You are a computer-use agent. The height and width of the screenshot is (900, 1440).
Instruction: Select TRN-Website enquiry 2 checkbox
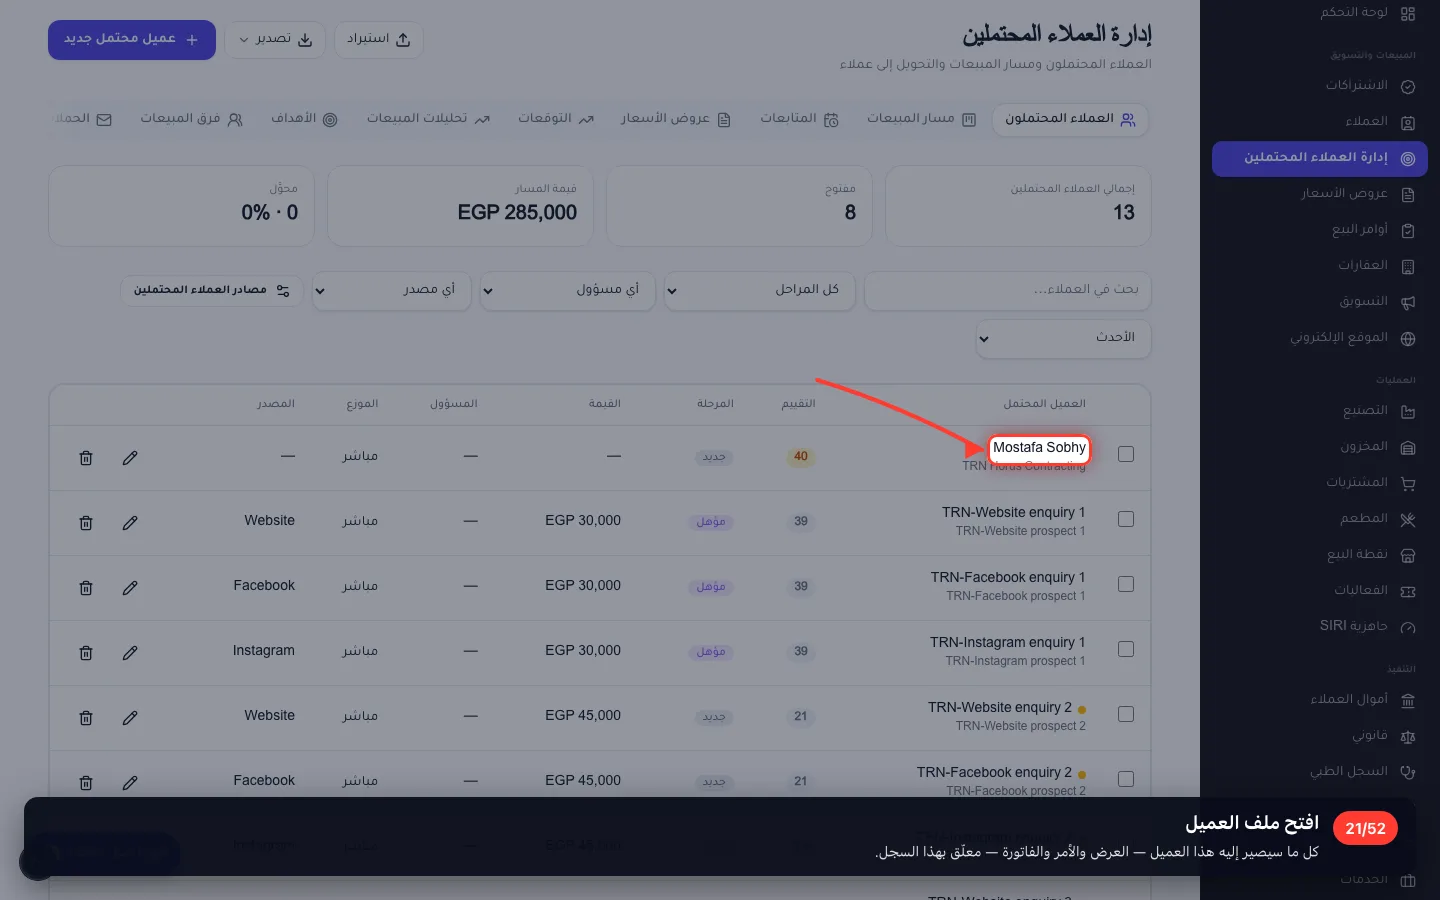(x=1126, y=714)
